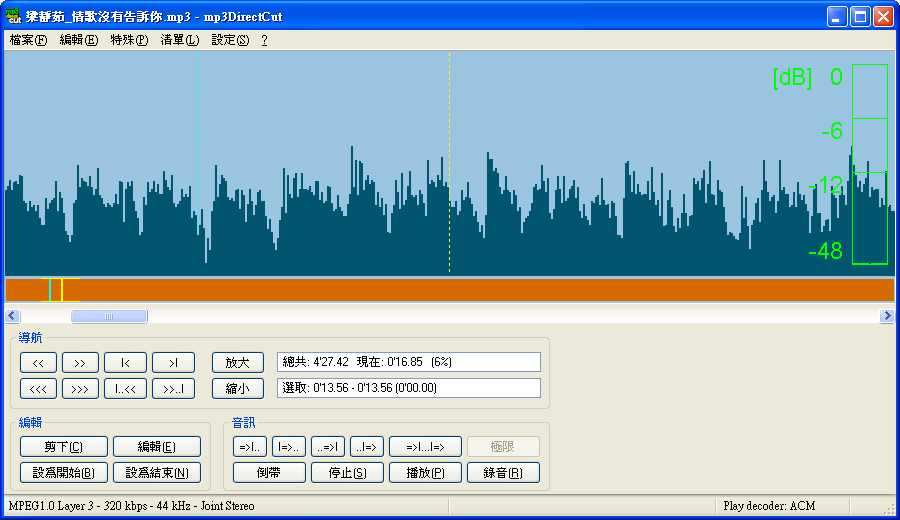Jump to beginning with |< button
Screen dimensions: 900x520
tap(125, 363)
